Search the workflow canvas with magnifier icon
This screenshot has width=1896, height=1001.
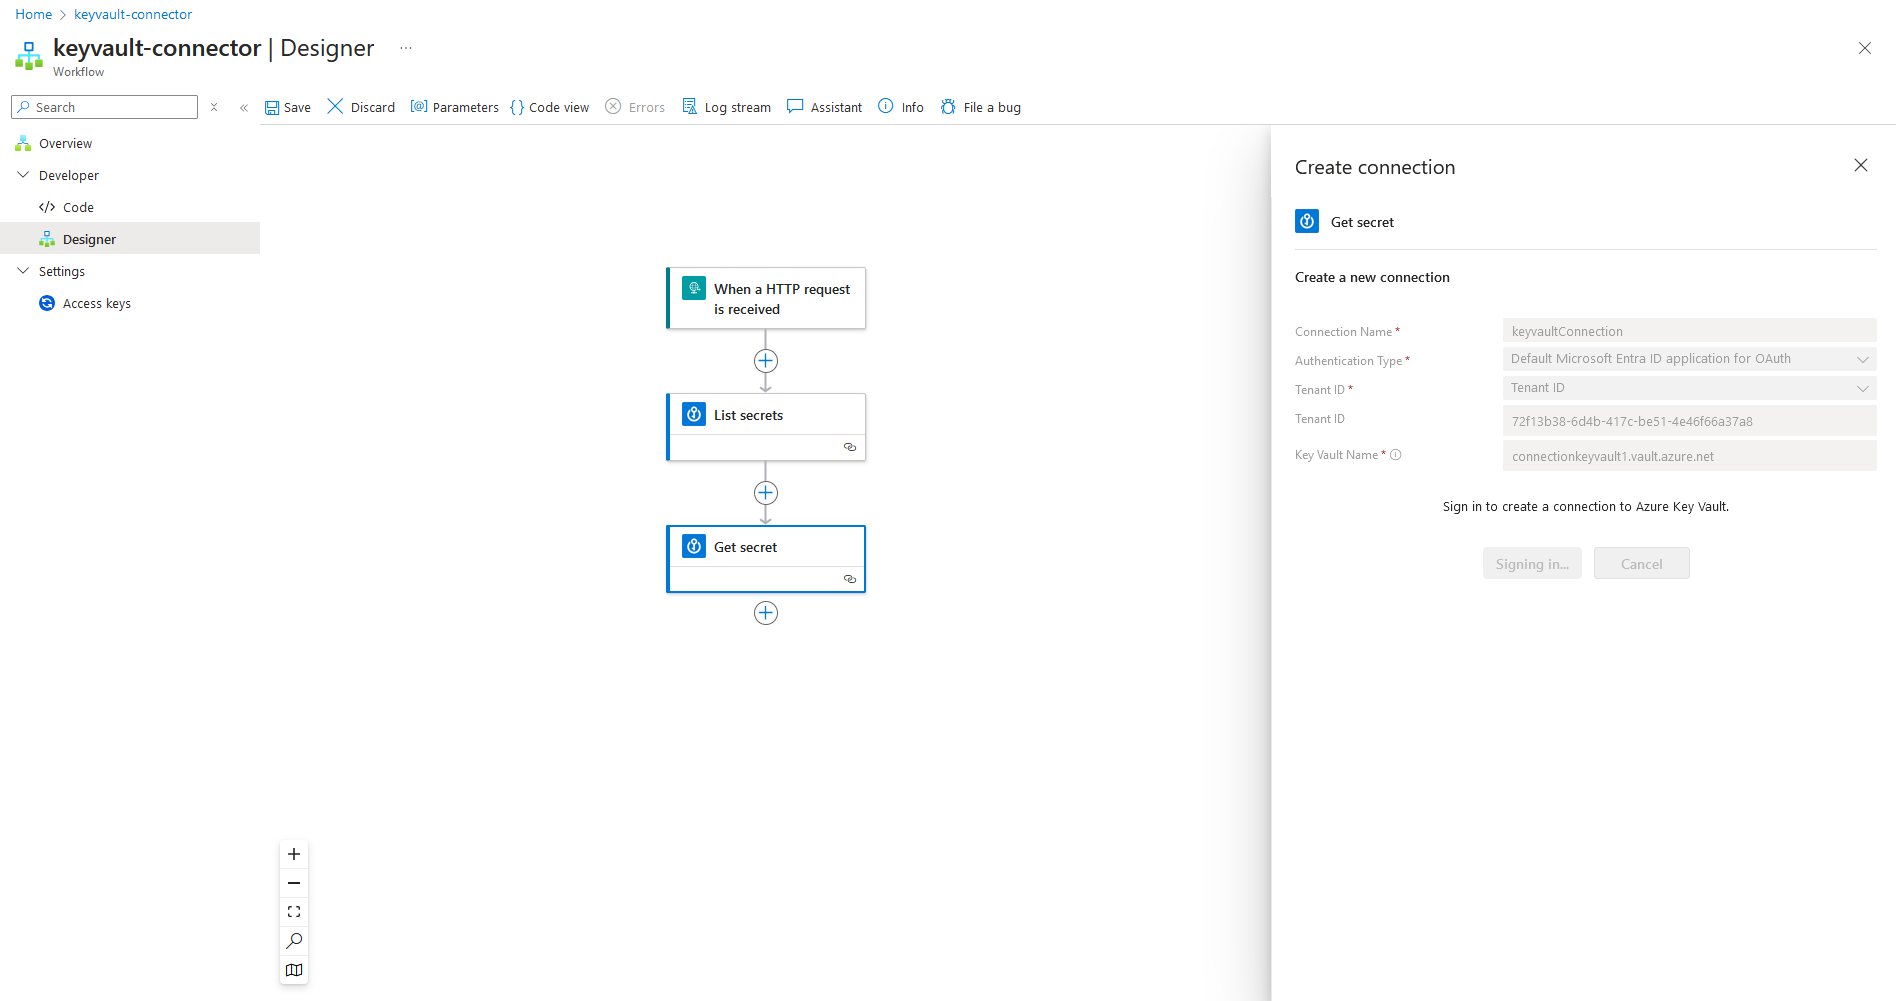(x=294, y=941)
